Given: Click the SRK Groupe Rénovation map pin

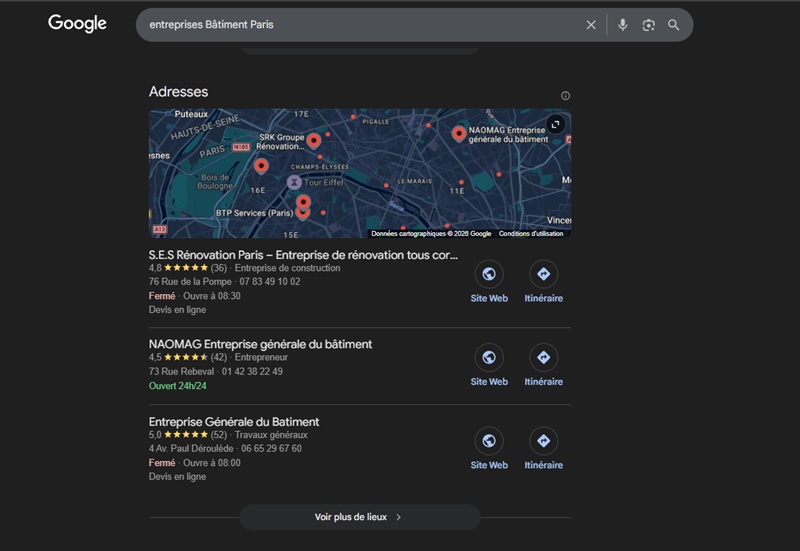Looking at the screenshot, I should tap(314, 140).
